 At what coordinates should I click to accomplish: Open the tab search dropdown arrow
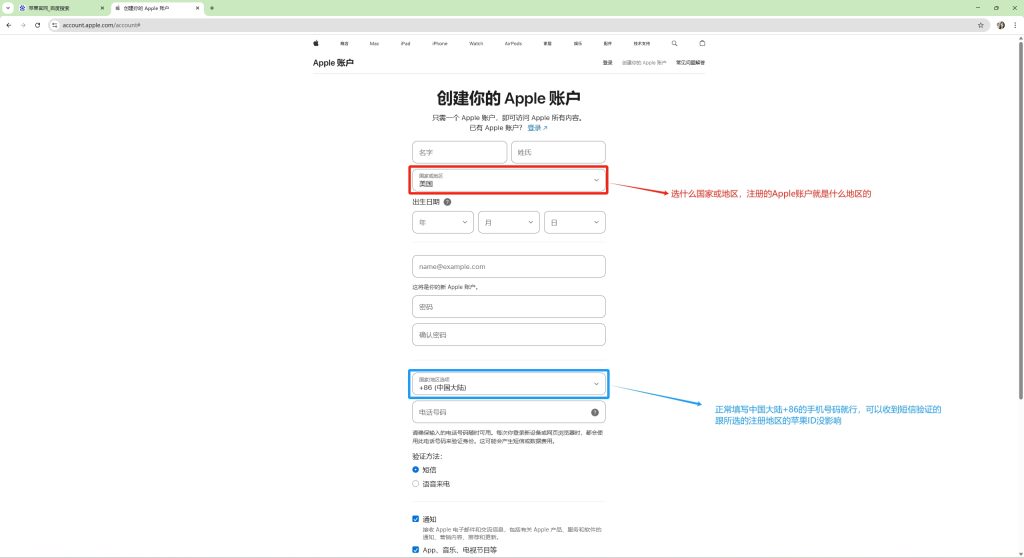8,8
